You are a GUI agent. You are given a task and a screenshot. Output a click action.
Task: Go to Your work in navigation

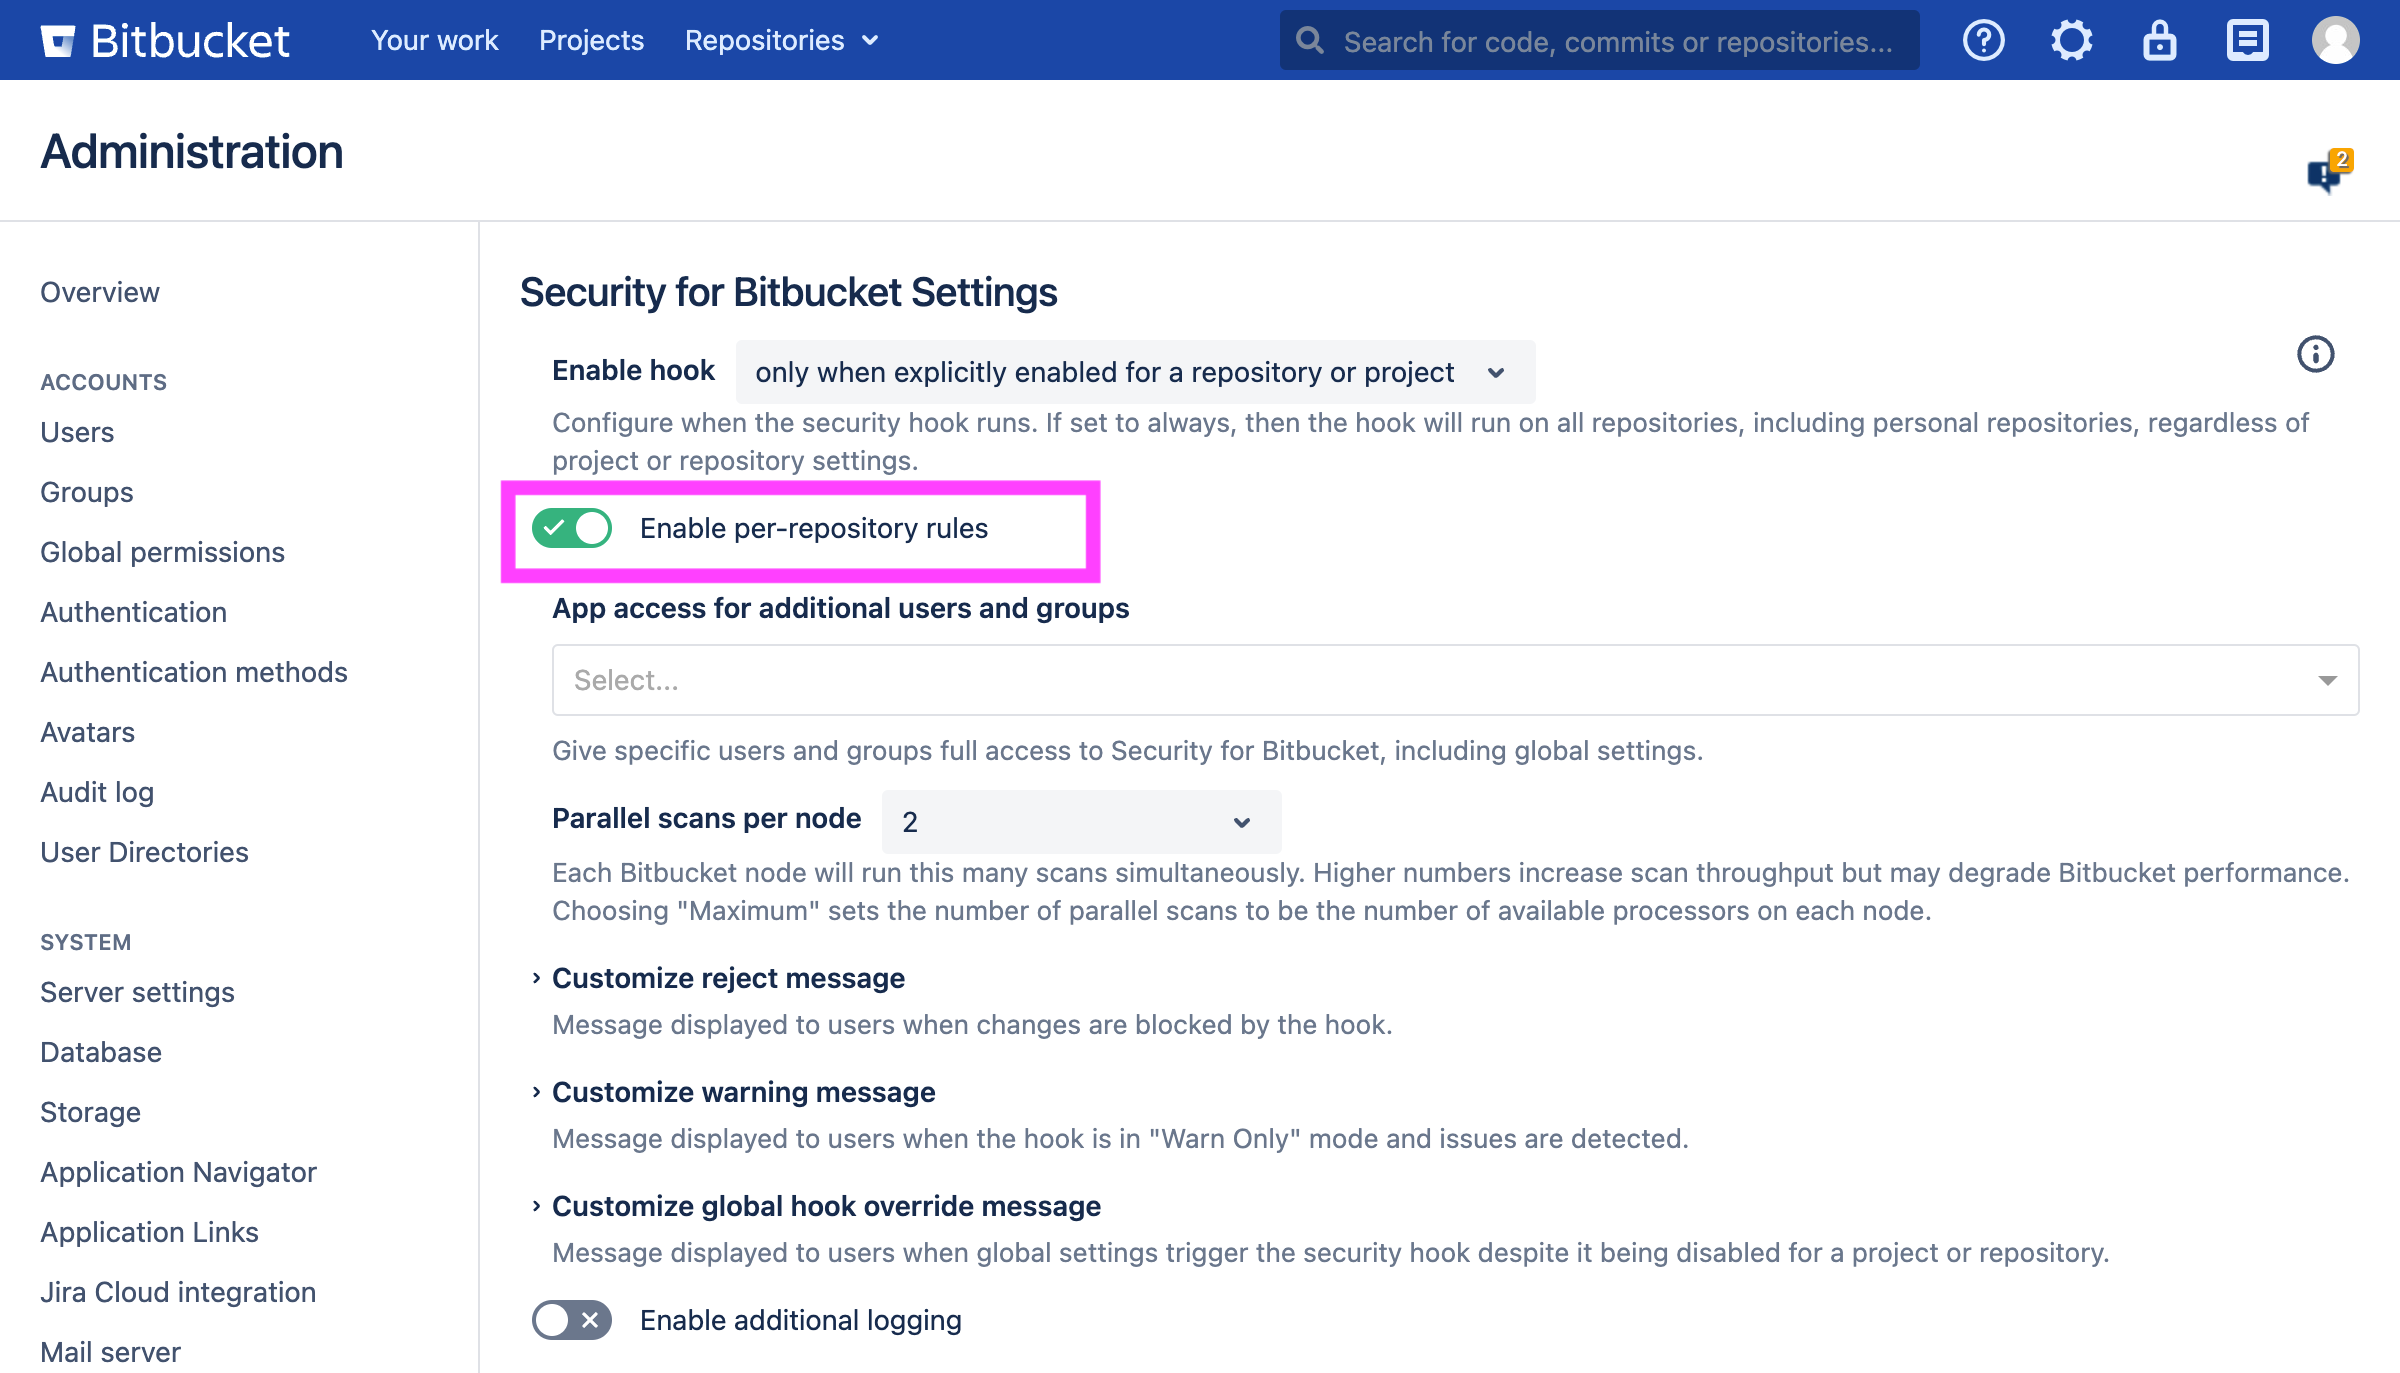[434, 41]
